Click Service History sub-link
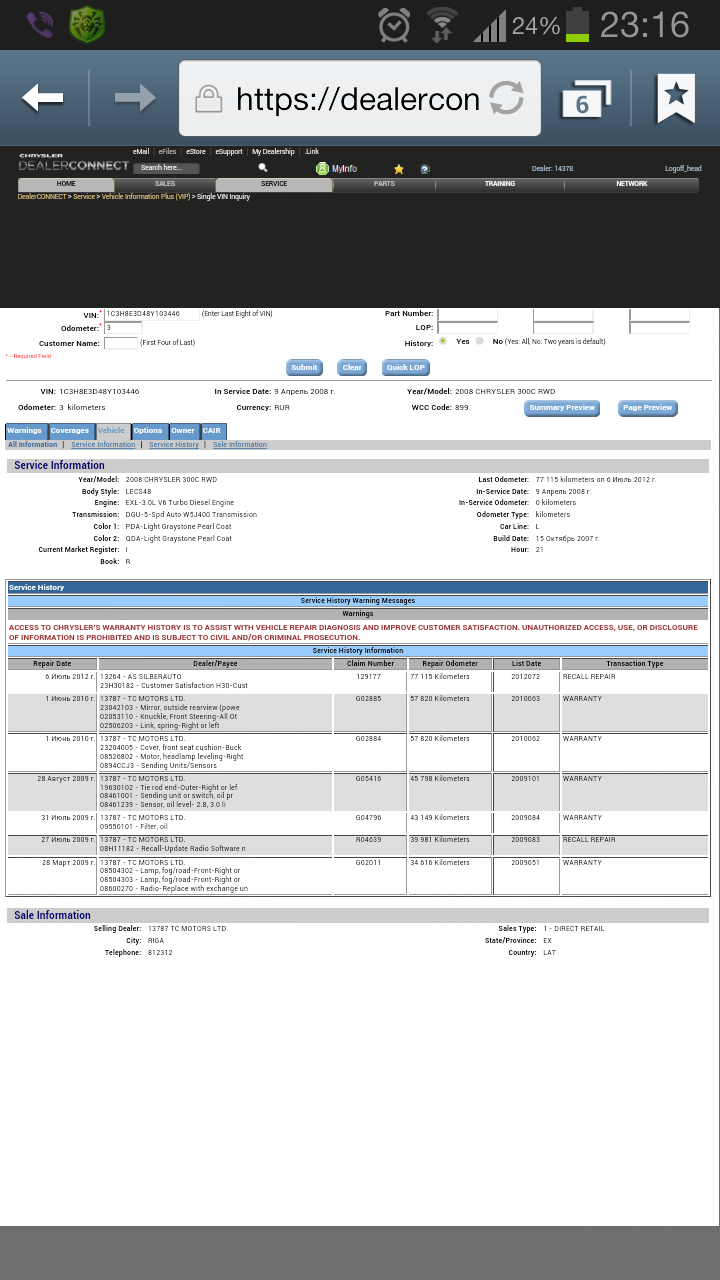 pos(174,445)
